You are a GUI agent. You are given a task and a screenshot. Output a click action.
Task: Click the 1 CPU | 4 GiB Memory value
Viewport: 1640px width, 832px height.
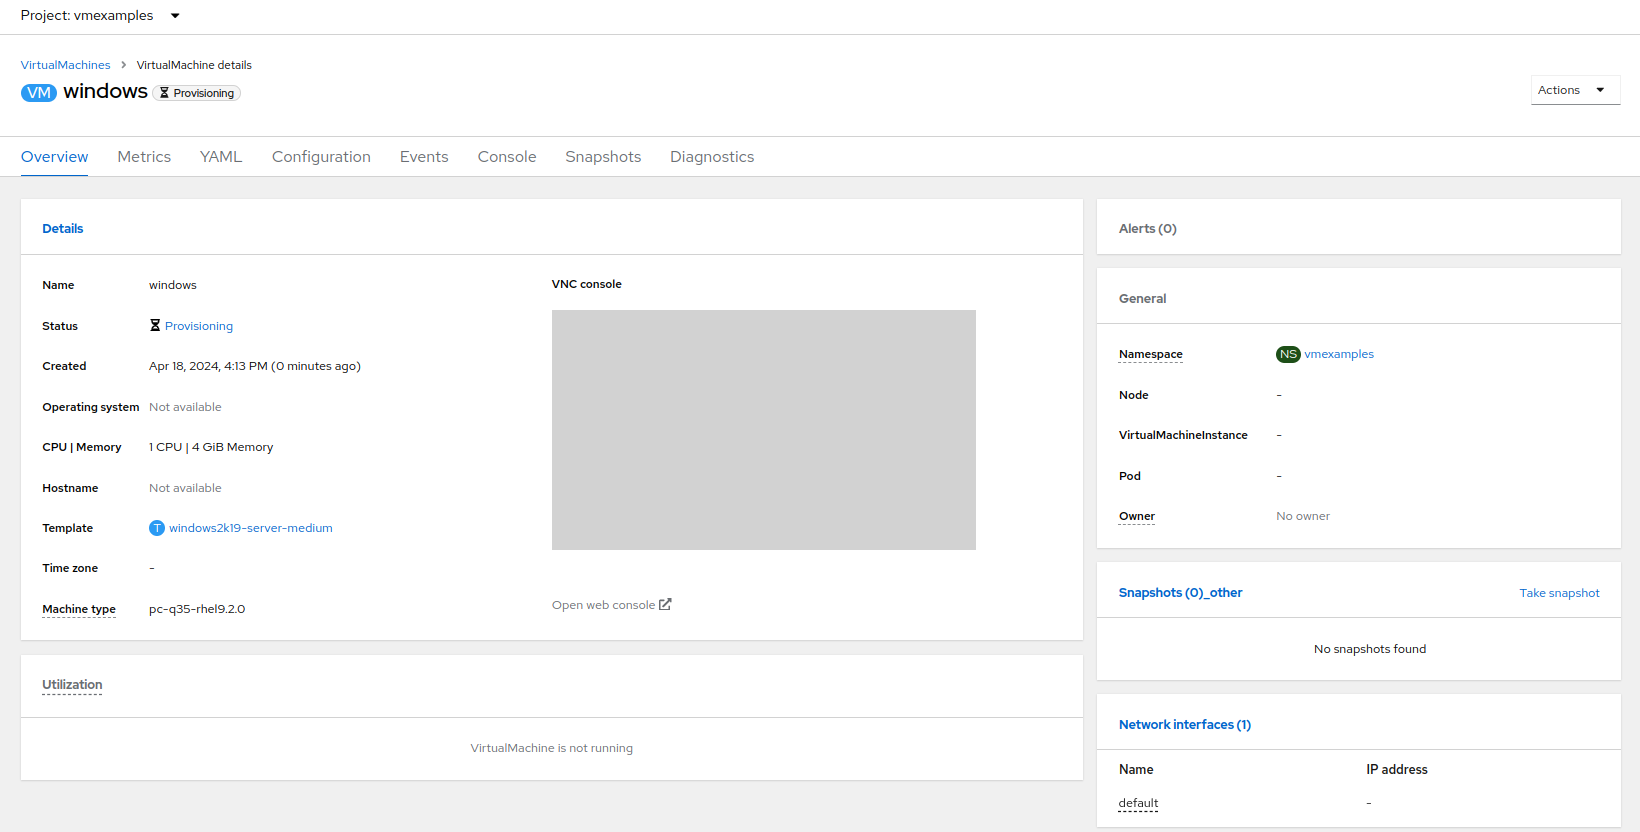coord(211,447)
